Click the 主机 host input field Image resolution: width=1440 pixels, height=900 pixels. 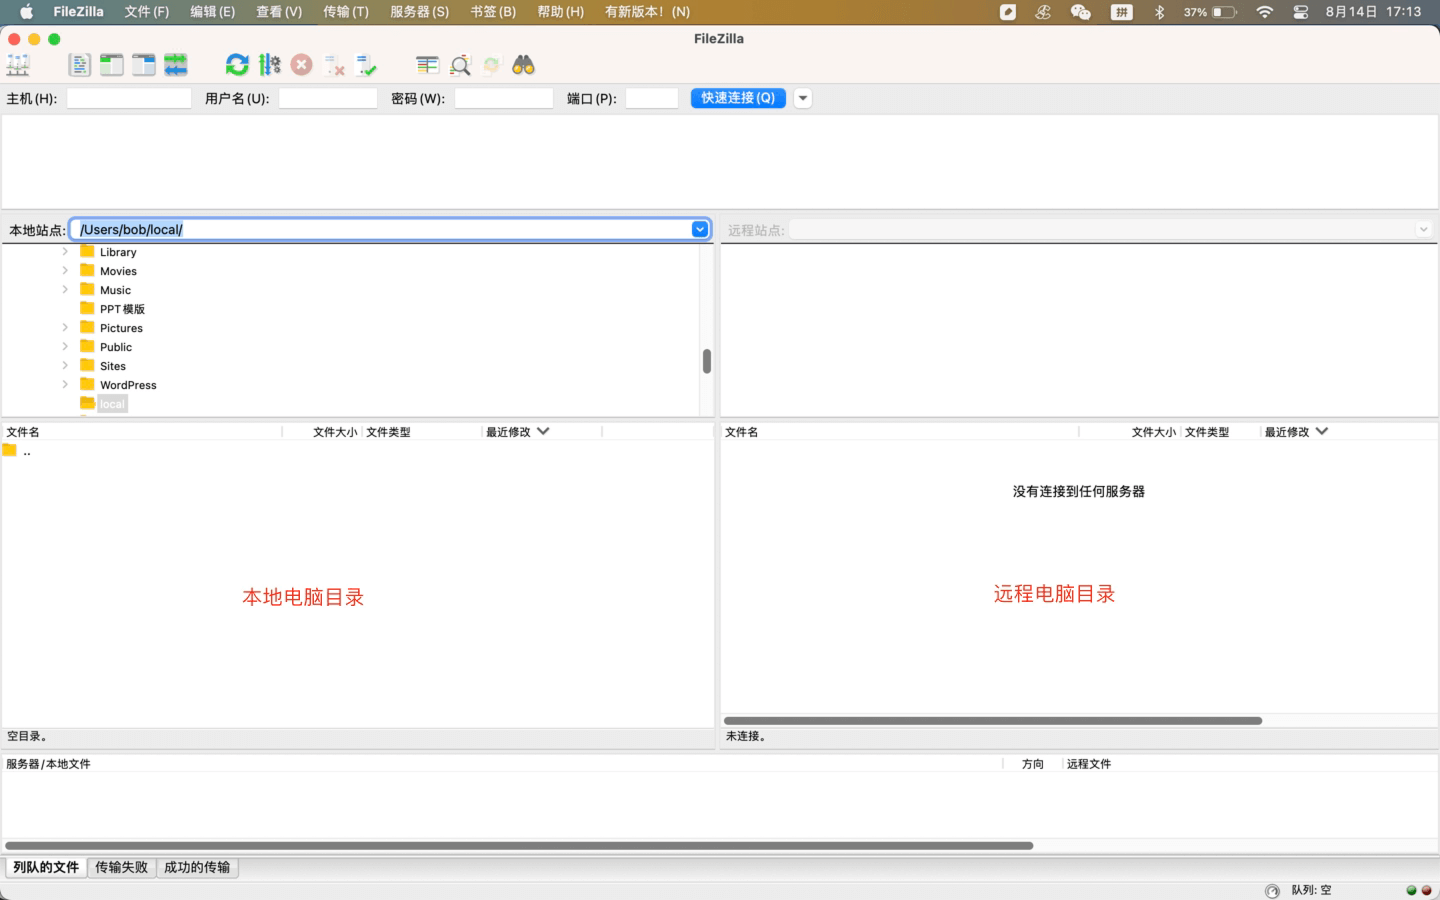tap(129, 98)
